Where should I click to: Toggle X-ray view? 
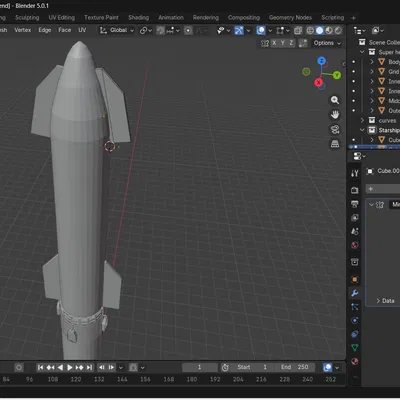tap(298, 31)
